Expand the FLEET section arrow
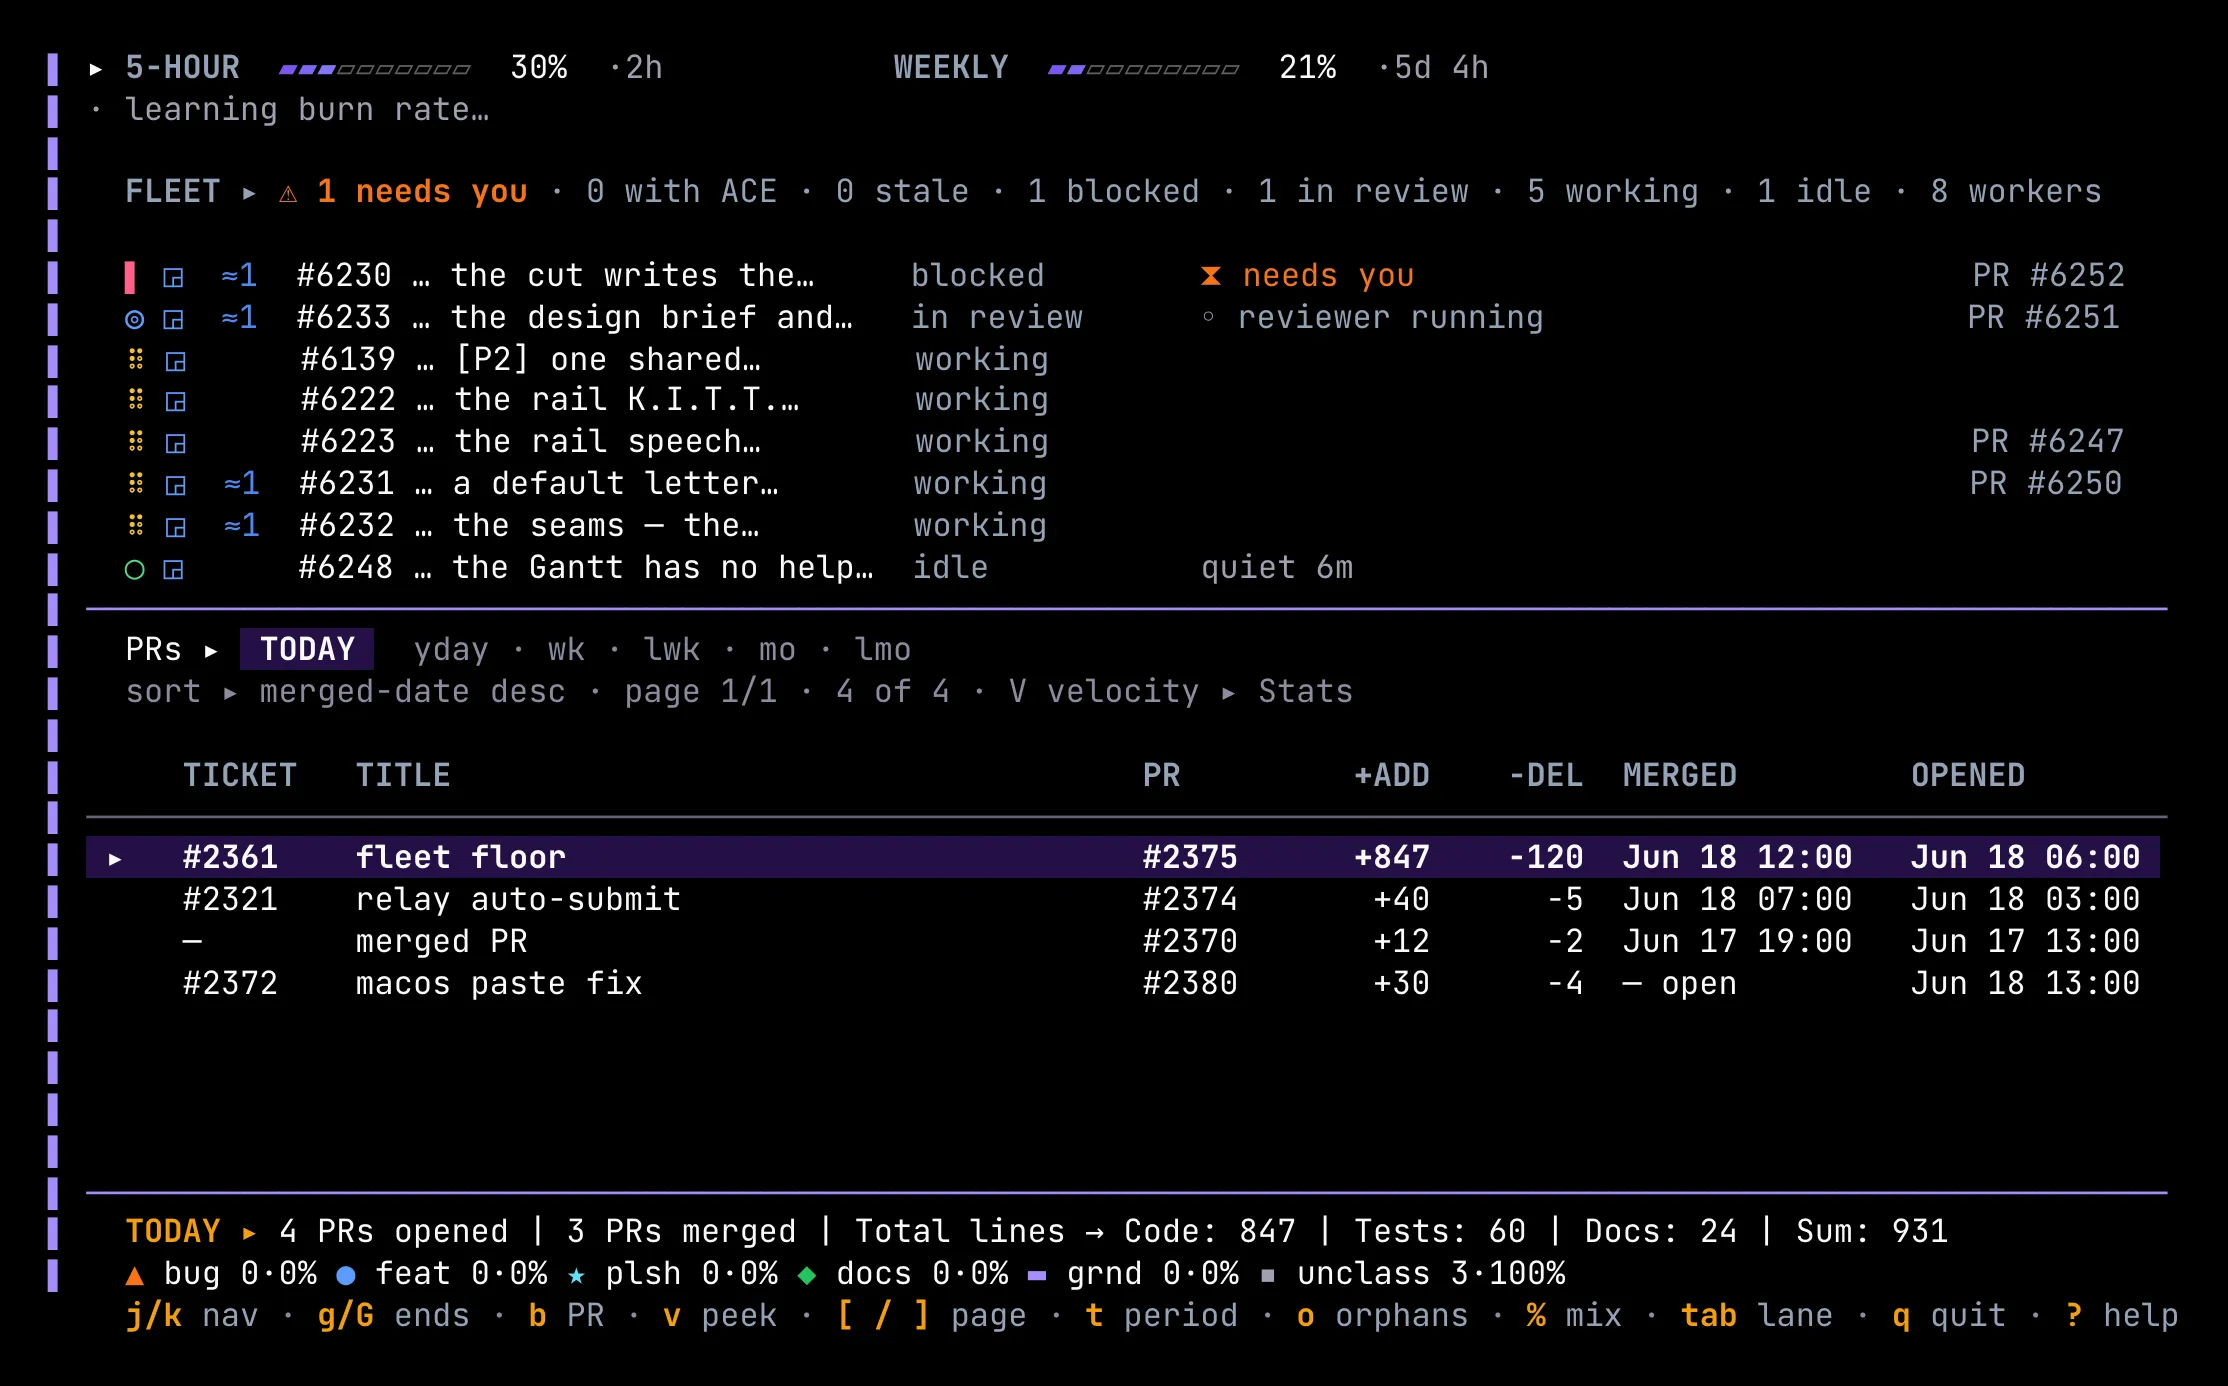The image size is (2228, 1386). [249, 193]
